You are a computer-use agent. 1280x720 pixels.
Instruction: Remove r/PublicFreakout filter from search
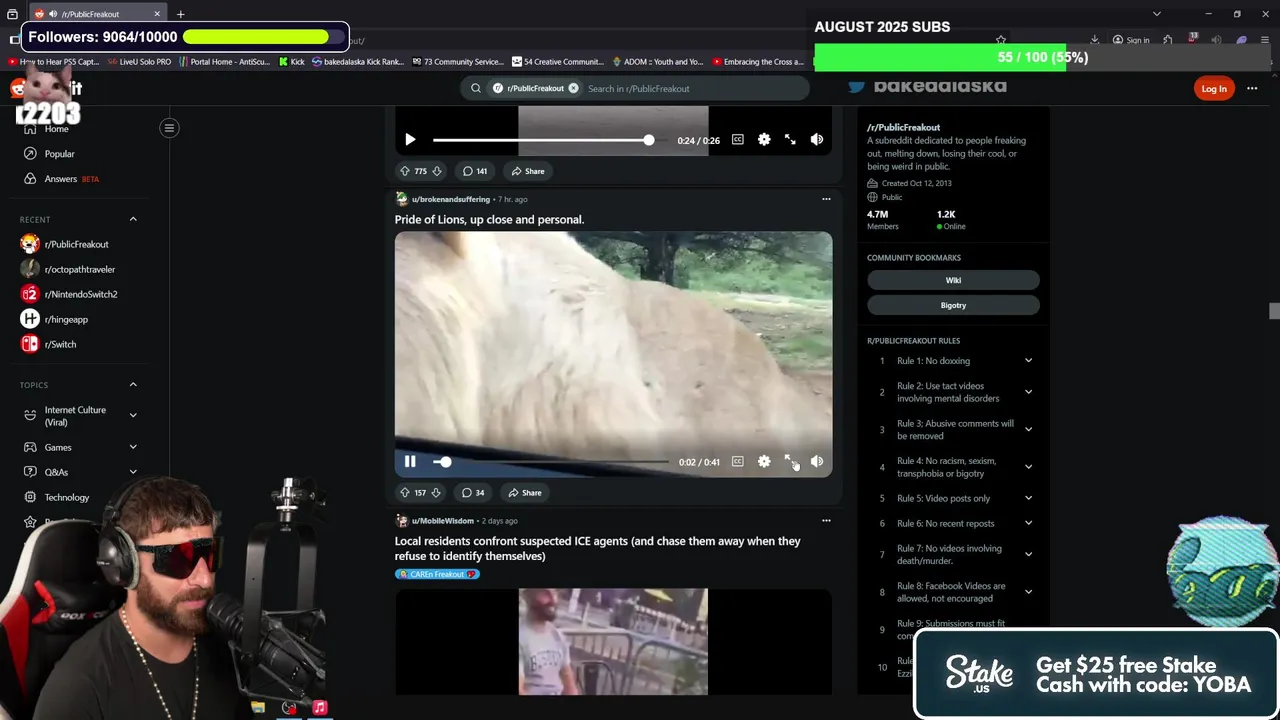[573, 88]
